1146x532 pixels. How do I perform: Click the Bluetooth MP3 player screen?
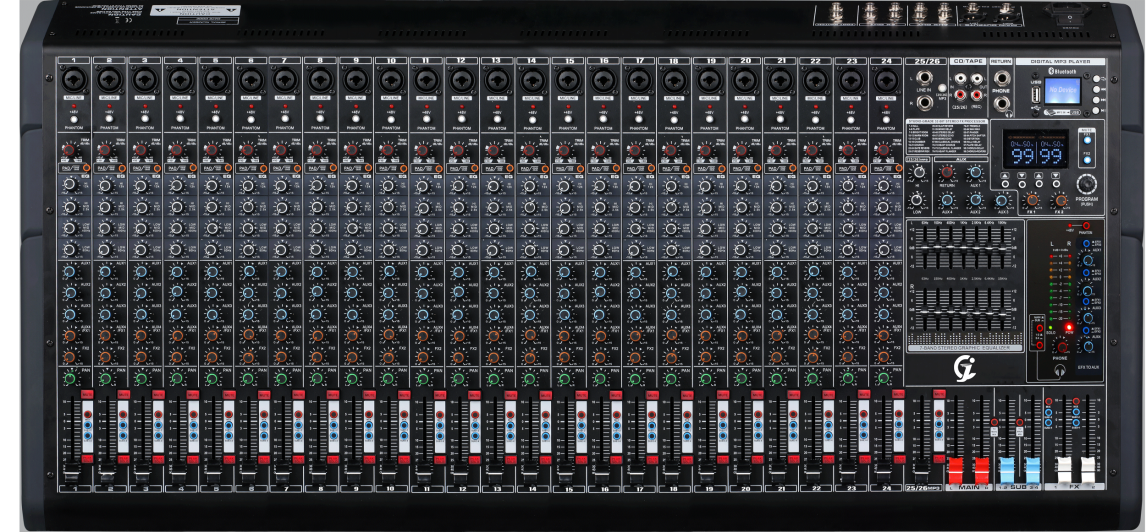[1062, 92]
